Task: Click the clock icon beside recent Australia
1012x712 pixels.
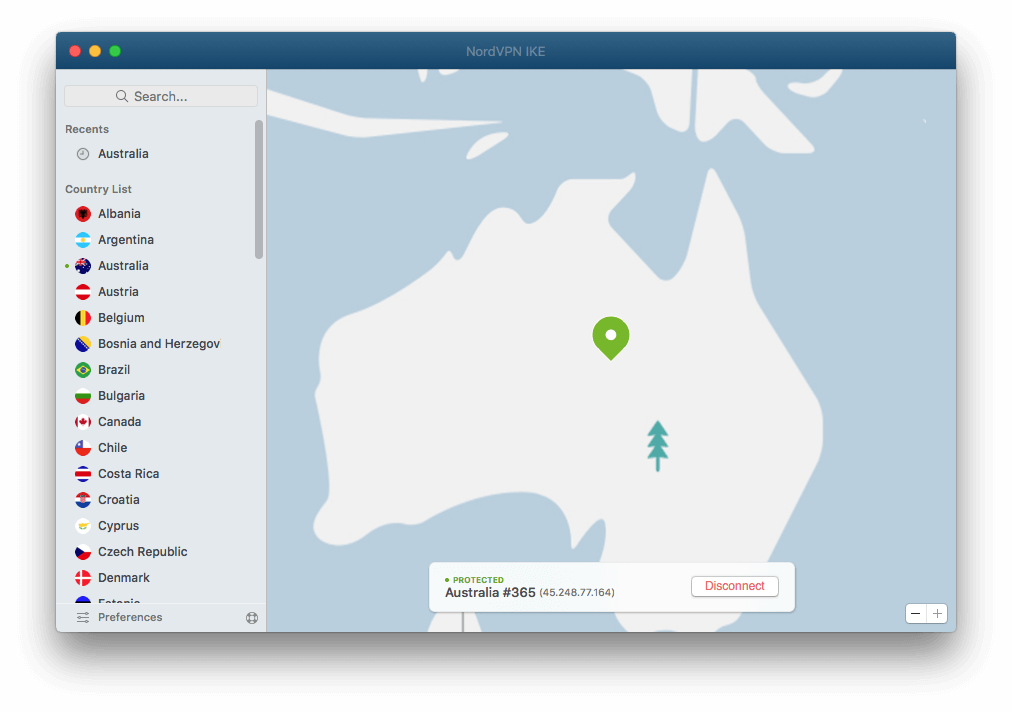Action: [83, 154]
